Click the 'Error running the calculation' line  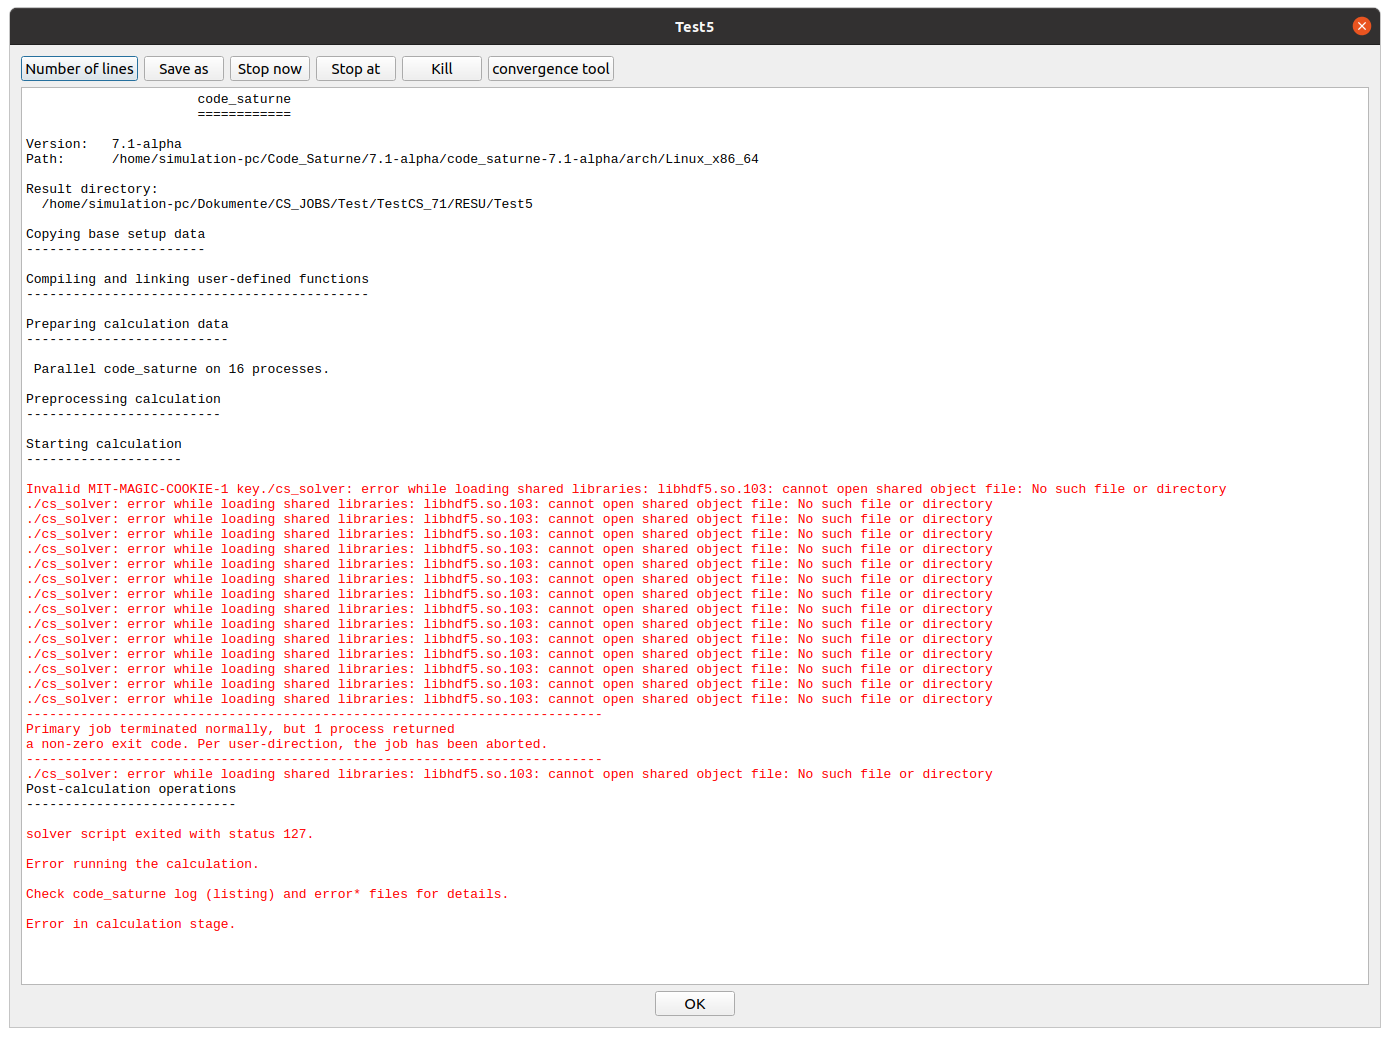(142, 864)
